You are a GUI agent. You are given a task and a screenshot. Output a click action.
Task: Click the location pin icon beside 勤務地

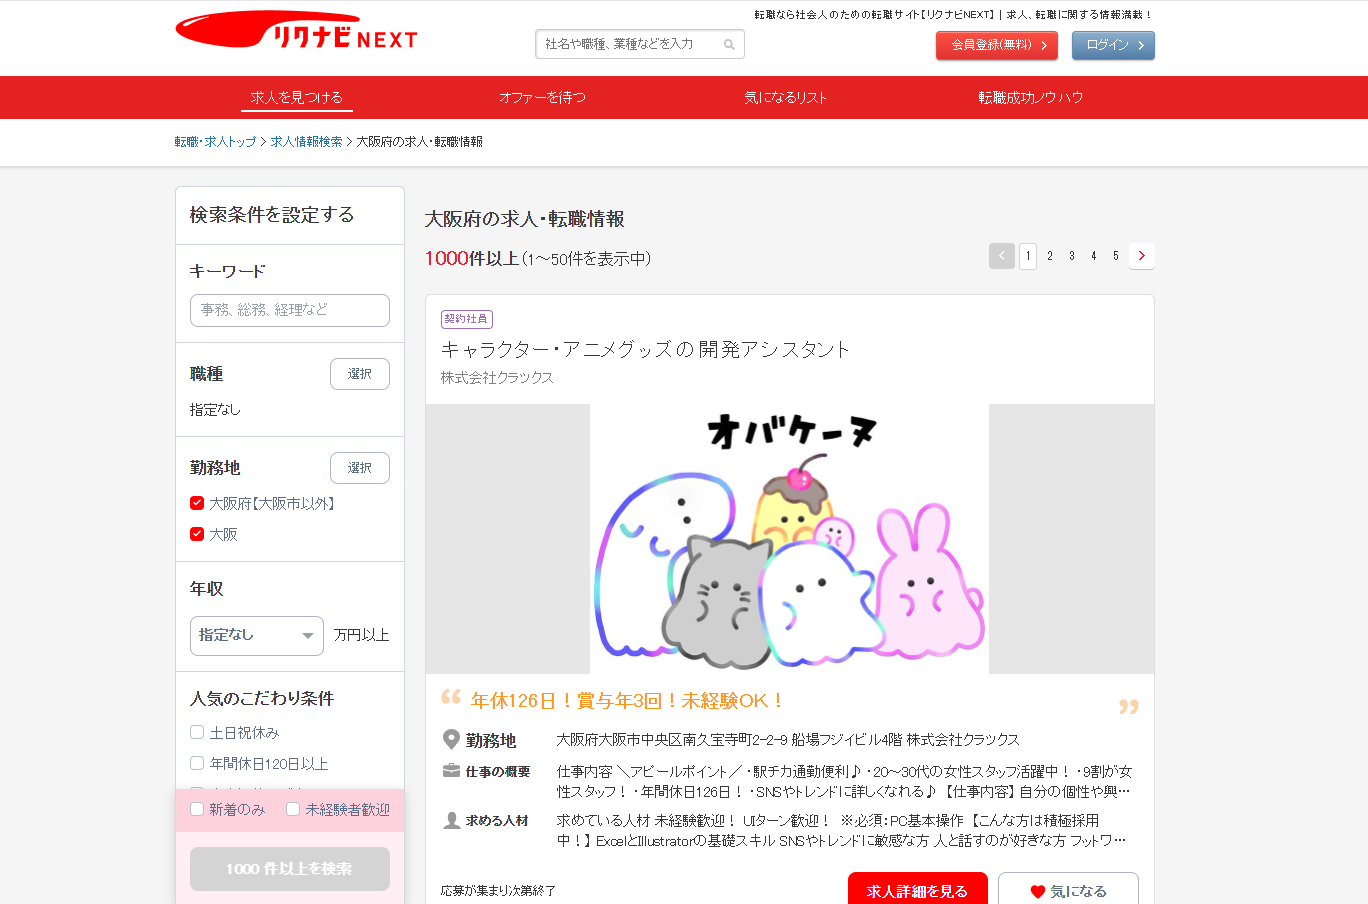(451, 740)
